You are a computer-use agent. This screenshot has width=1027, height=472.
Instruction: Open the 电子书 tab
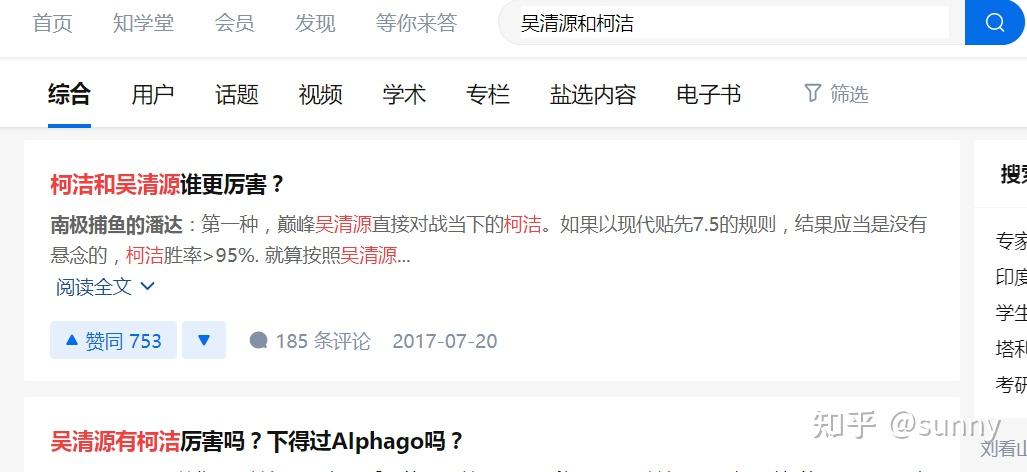point(709,95)
